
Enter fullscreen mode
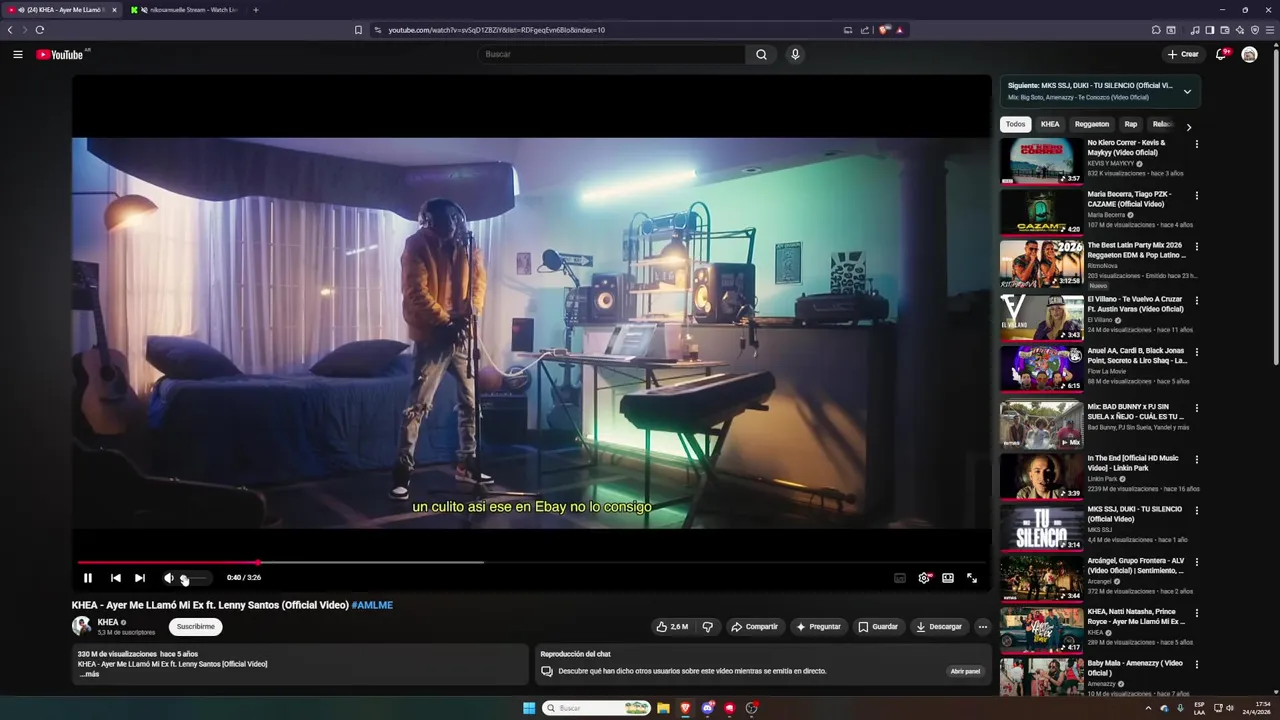pos(972,578)
